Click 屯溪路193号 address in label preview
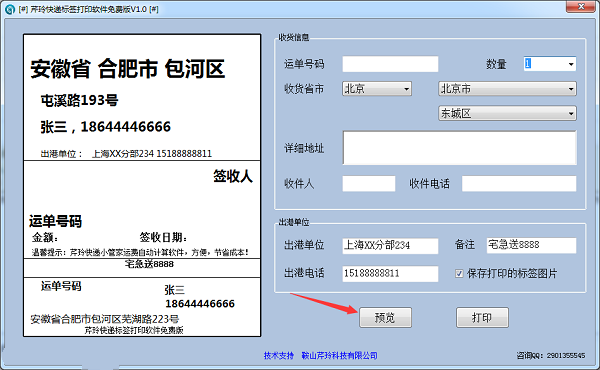Viewport: 600px width, 370px height. click(x=79, y=101)
